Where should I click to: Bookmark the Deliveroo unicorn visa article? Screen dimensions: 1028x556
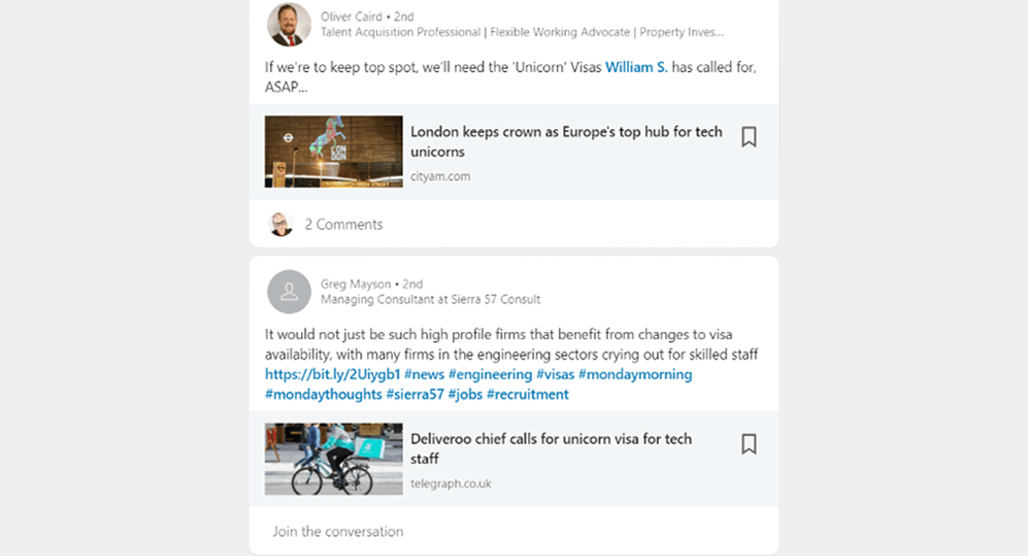[749, 444]
